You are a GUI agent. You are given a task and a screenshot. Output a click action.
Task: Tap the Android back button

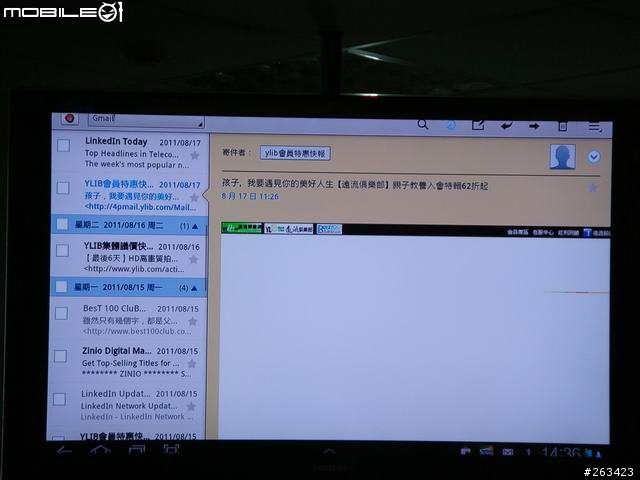[x=64, y=451]
